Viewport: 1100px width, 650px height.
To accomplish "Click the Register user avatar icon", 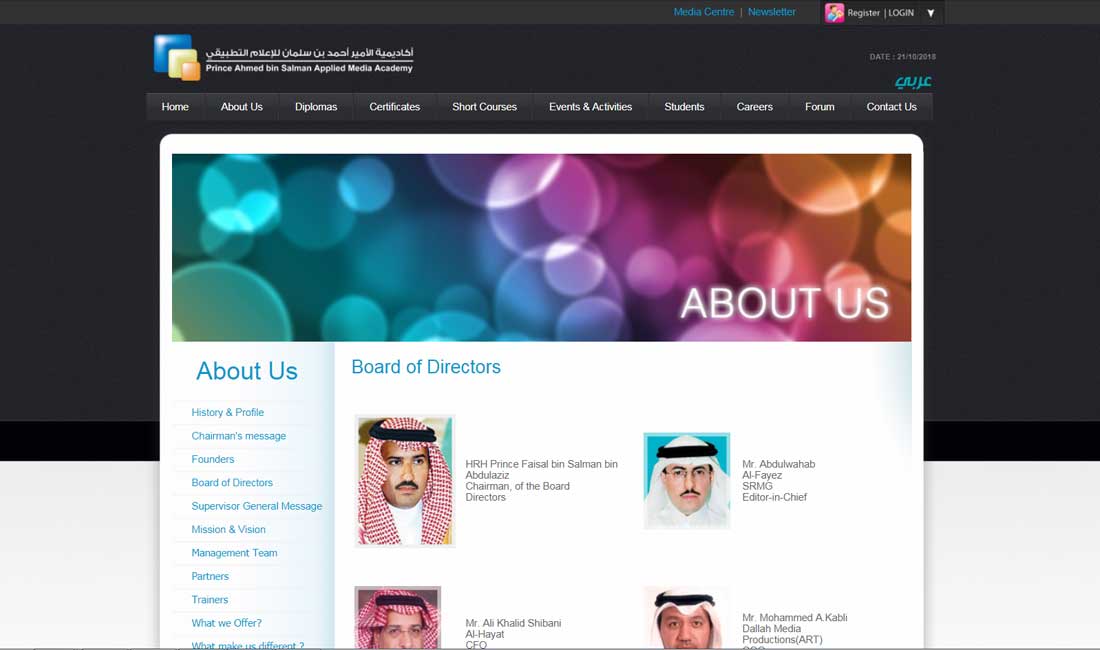I will 834,13.
